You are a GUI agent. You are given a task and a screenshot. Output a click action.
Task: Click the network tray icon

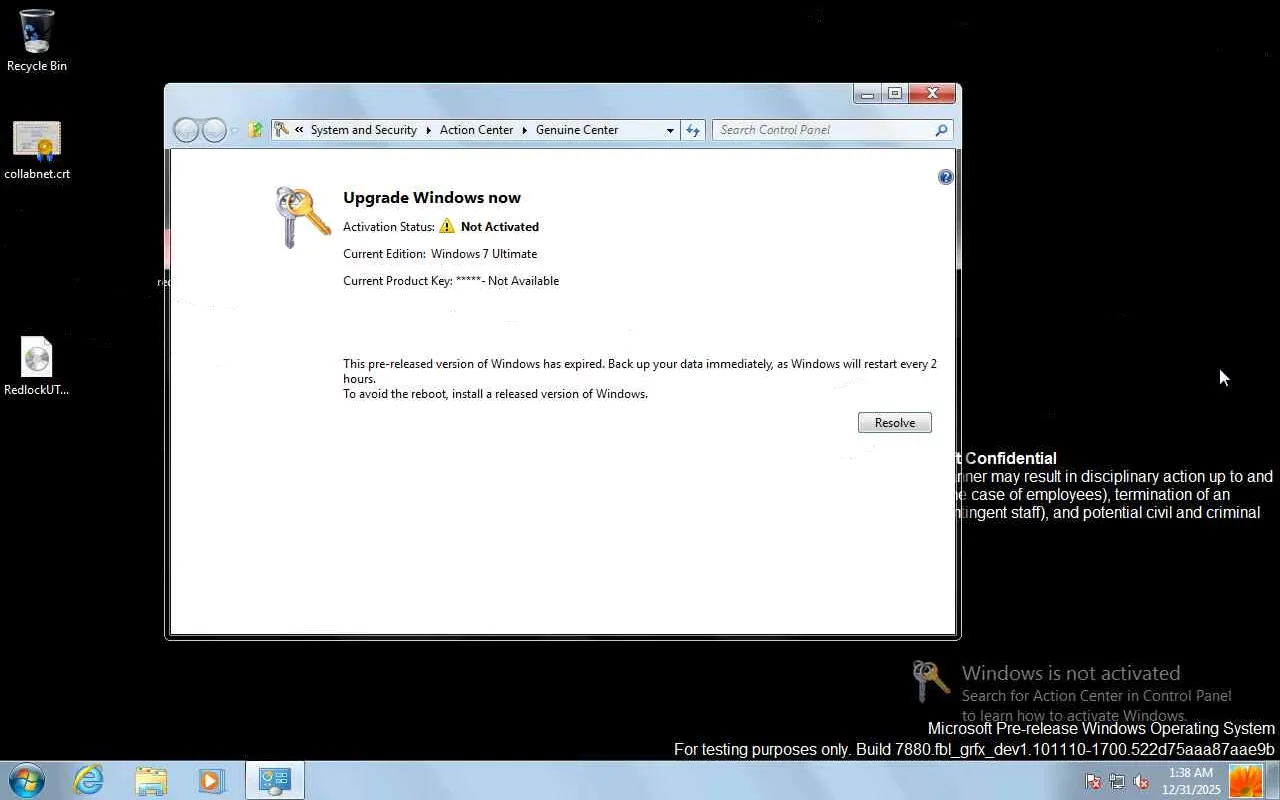click(x=1117, y=781)
